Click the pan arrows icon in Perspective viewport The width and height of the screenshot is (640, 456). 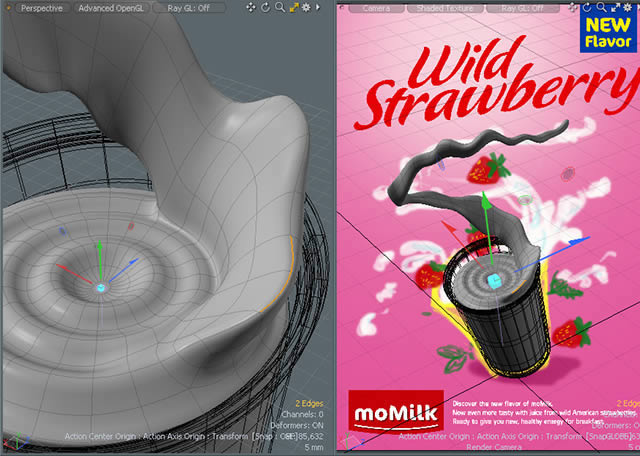(x=251, y=7)
